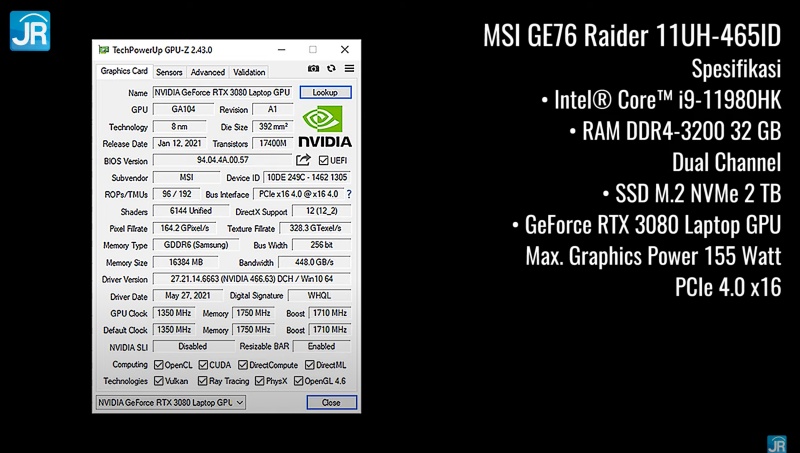
Task: Minimize the GPU-Z window
Action: click(x=282, y=49)
